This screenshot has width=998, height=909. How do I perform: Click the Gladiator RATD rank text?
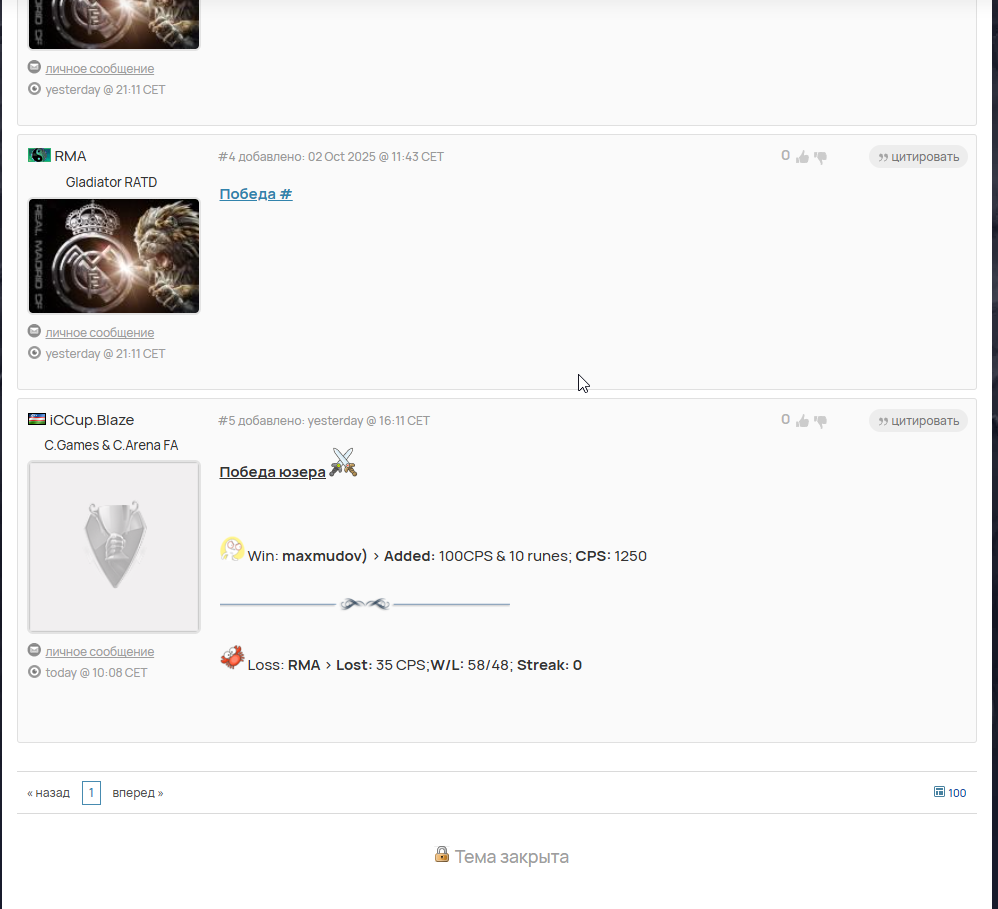coord(111,182)
